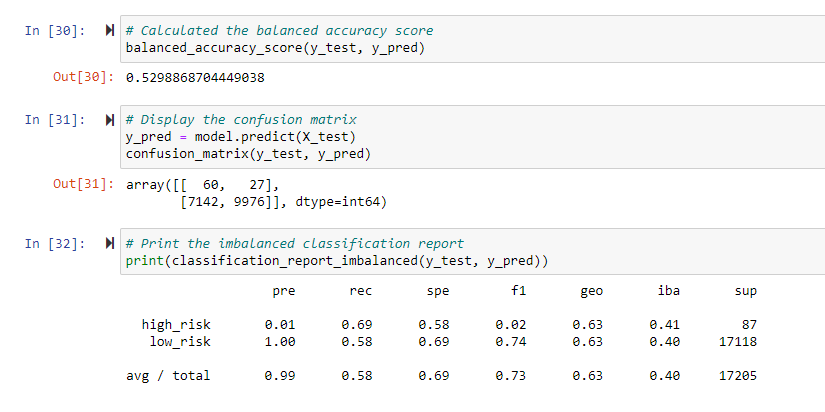Click high_risk recall value 0.69
Screen dimensions: 825x412
tap(357, 325)
